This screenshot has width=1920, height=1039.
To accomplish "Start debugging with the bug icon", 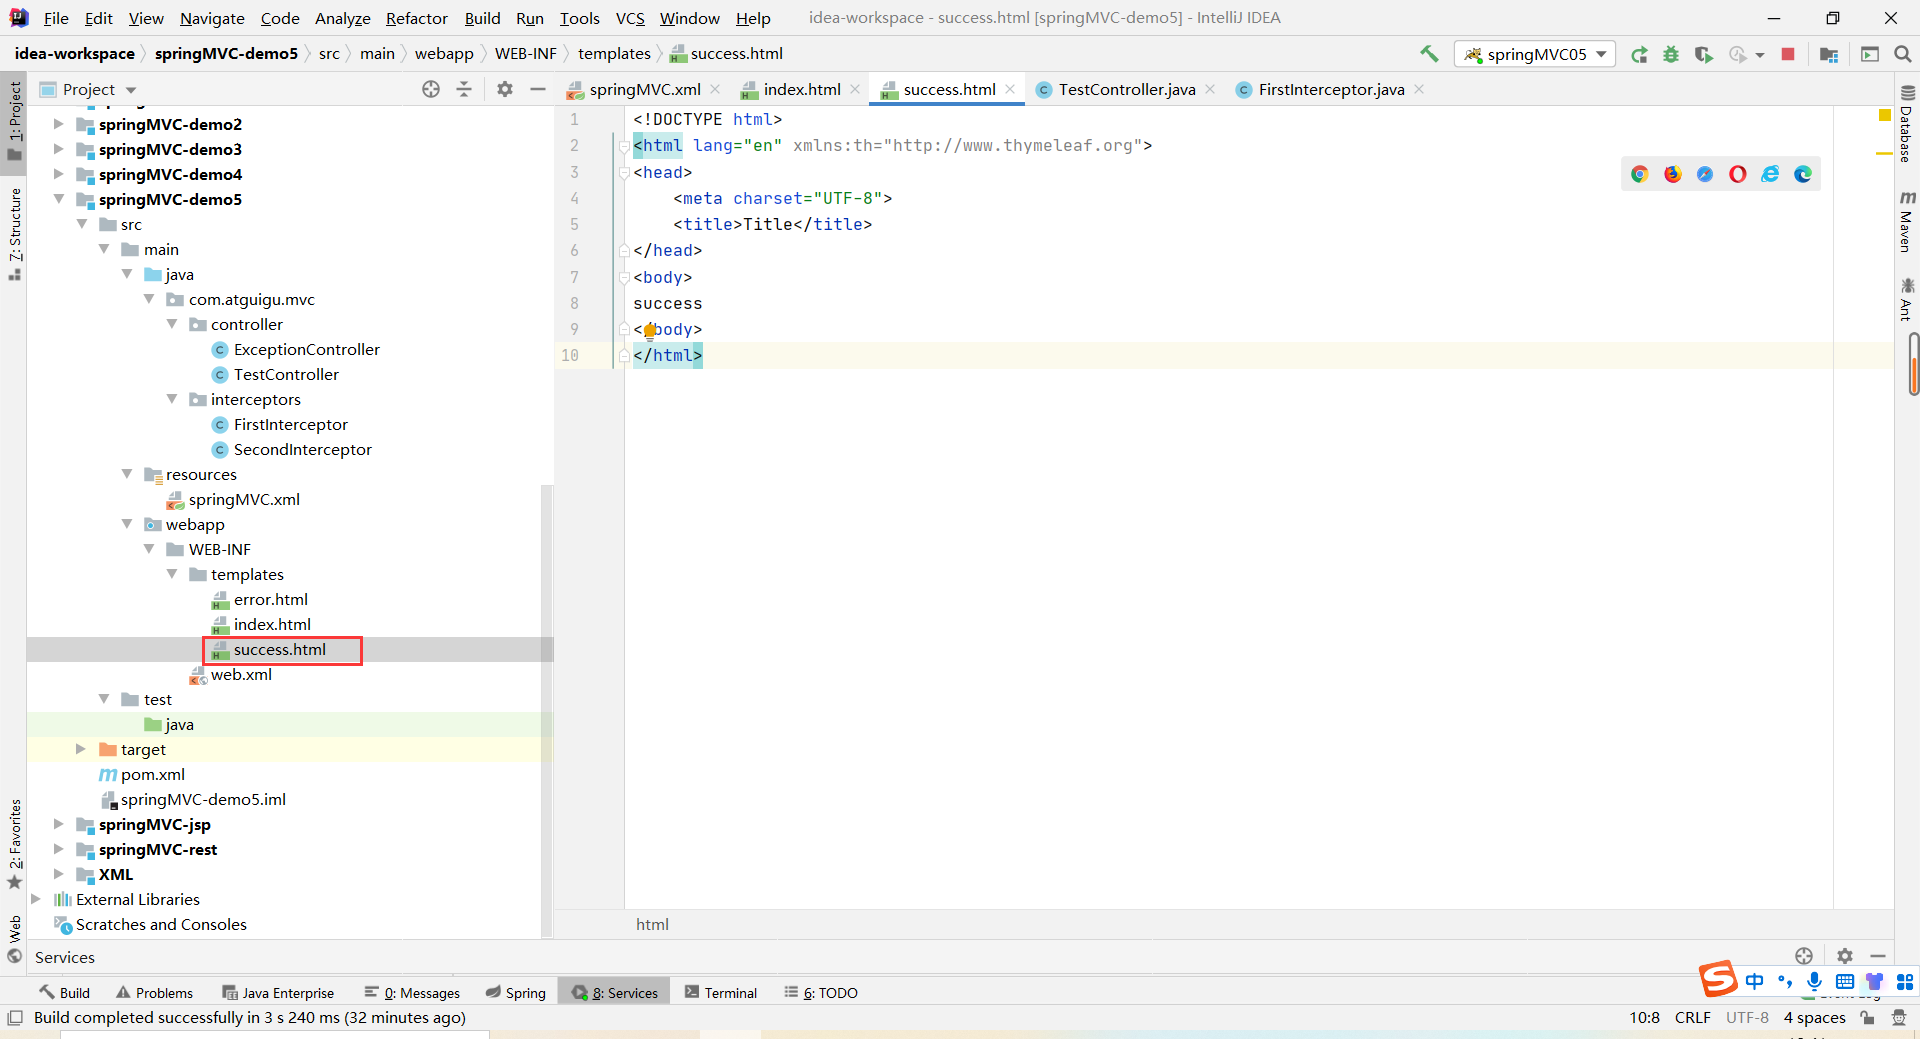I will click(x=1671, y=54).
